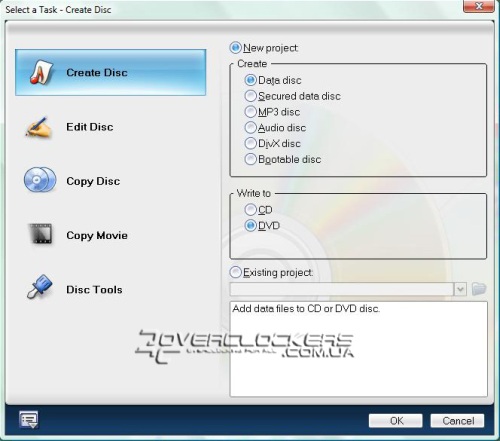The image size is (500, 441).
Task: Select the MP3 disc option
Action: pos(250,112)
